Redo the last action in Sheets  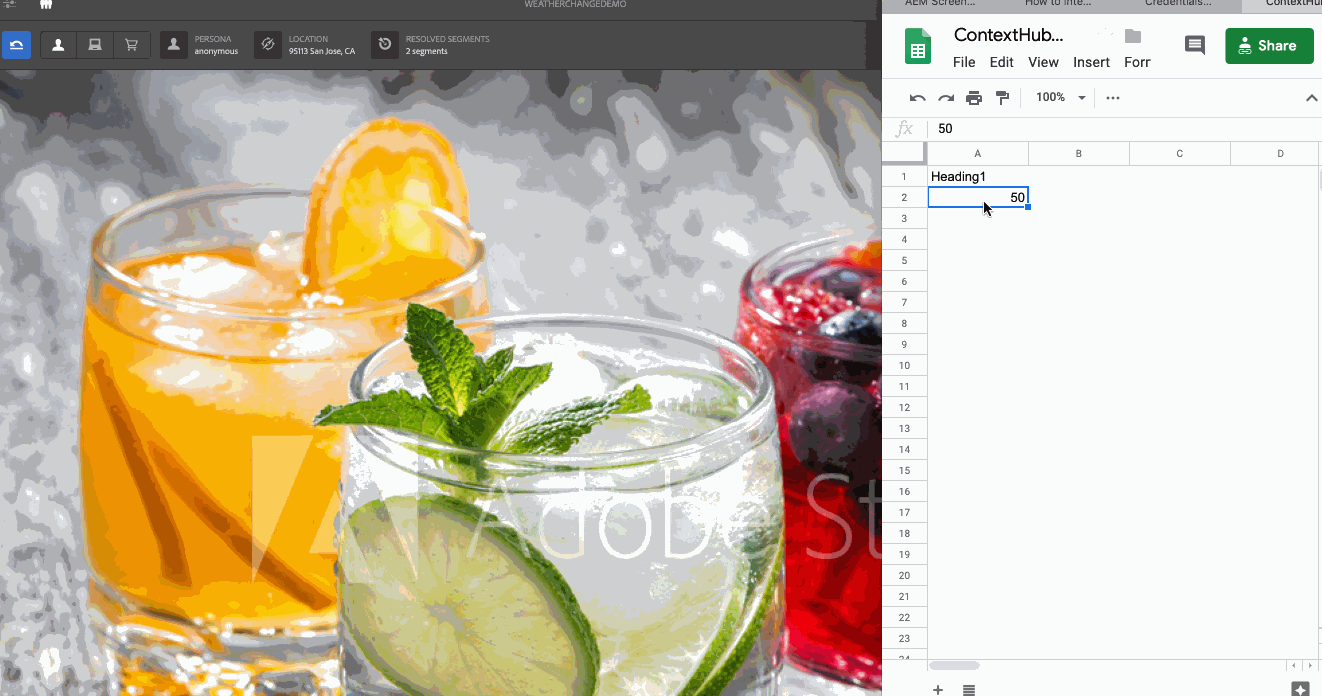pos(945,98)
